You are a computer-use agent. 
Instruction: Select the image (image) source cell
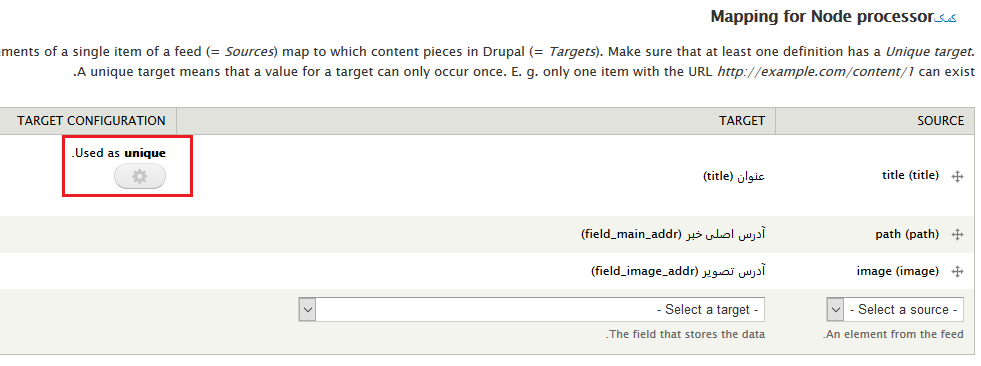(898, 272)
